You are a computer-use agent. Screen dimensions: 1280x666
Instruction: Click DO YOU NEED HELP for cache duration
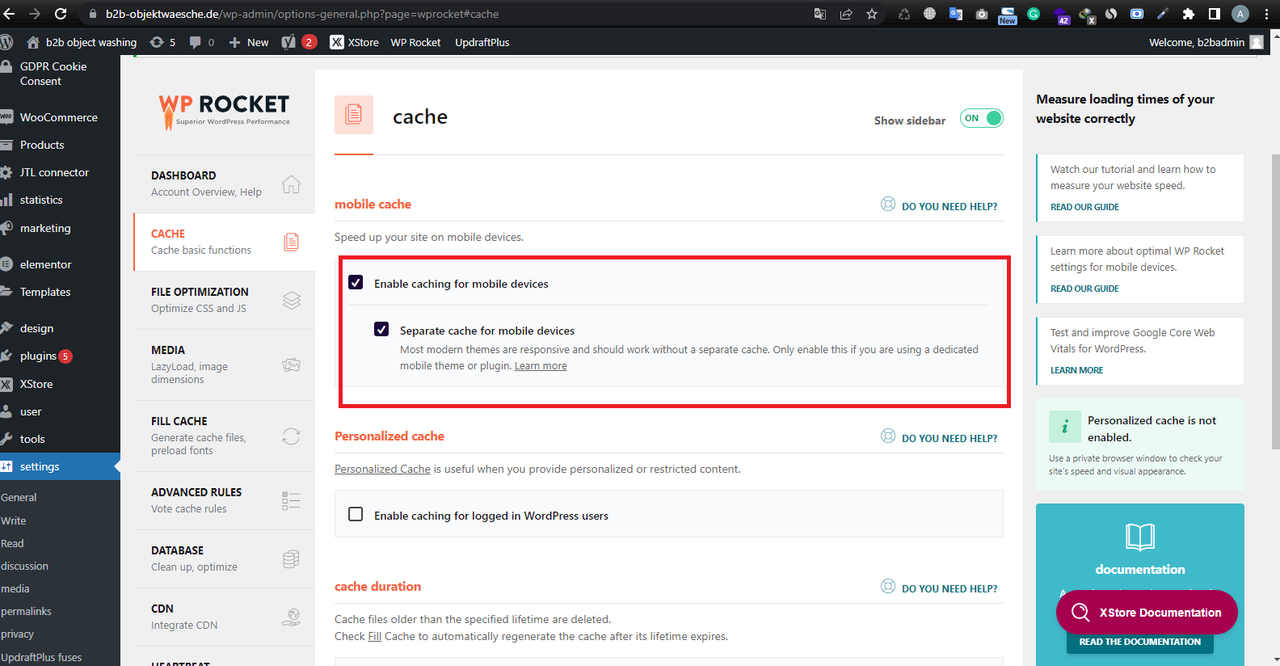click(x=949, y=589)
